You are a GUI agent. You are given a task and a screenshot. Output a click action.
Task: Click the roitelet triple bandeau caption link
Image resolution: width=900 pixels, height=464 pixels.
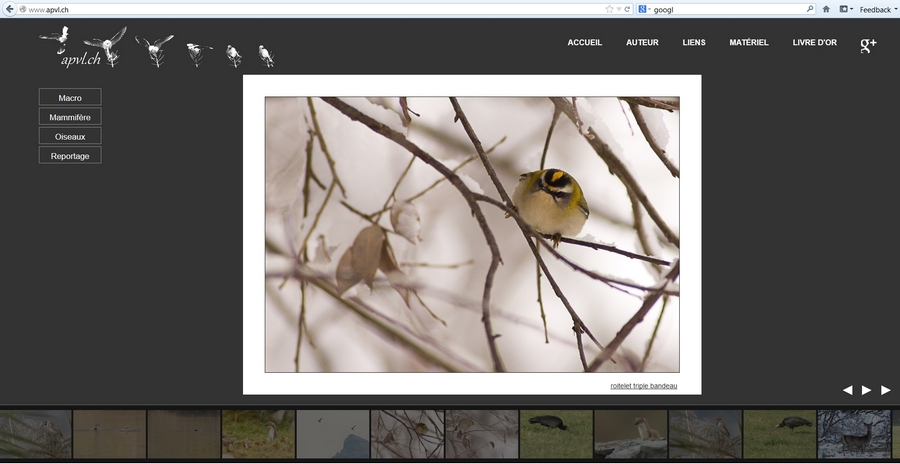643,386
